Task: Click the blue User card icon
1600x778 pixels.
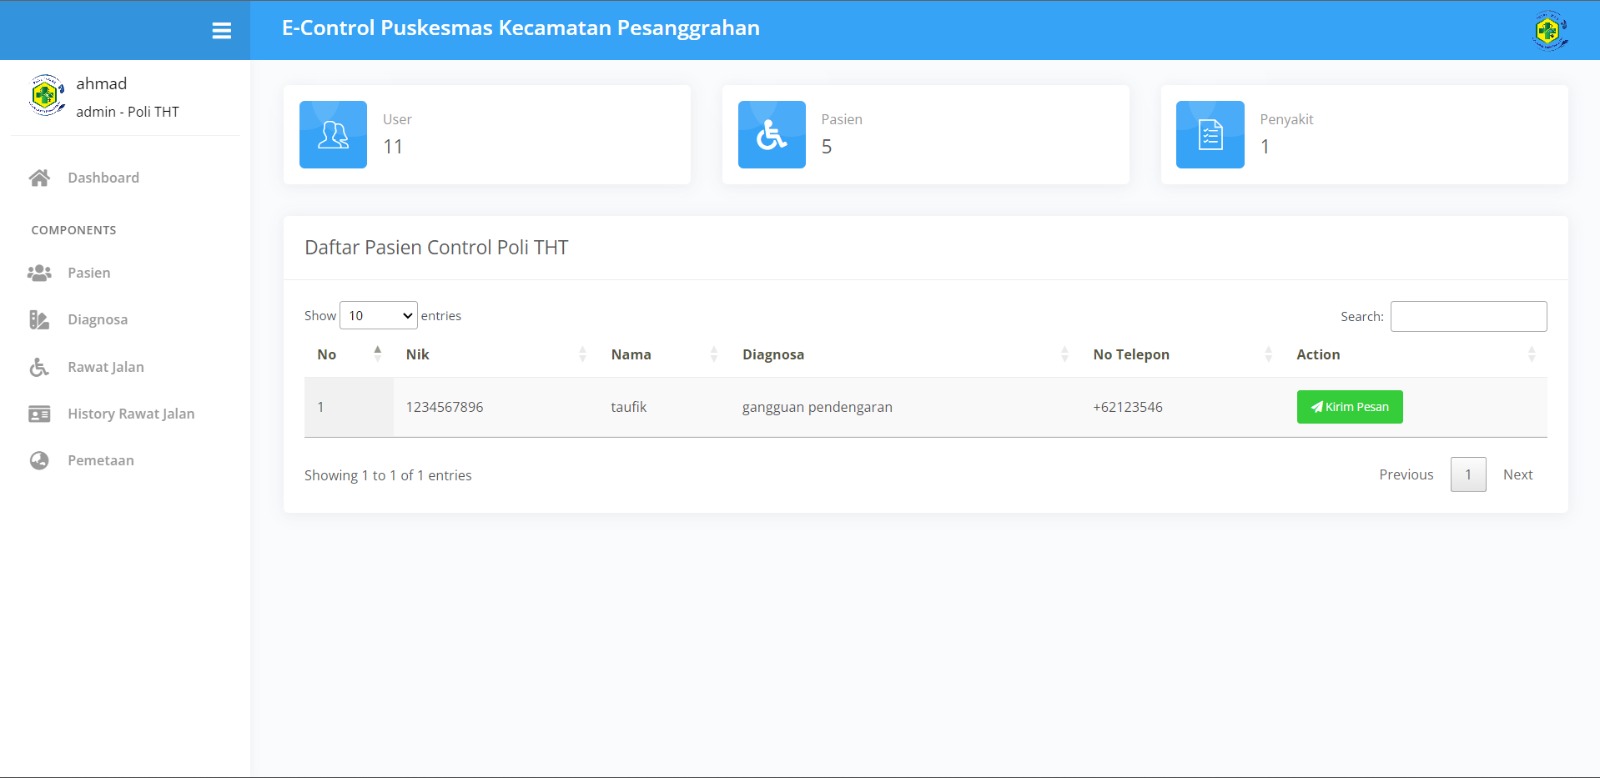Action: [333, 135]
